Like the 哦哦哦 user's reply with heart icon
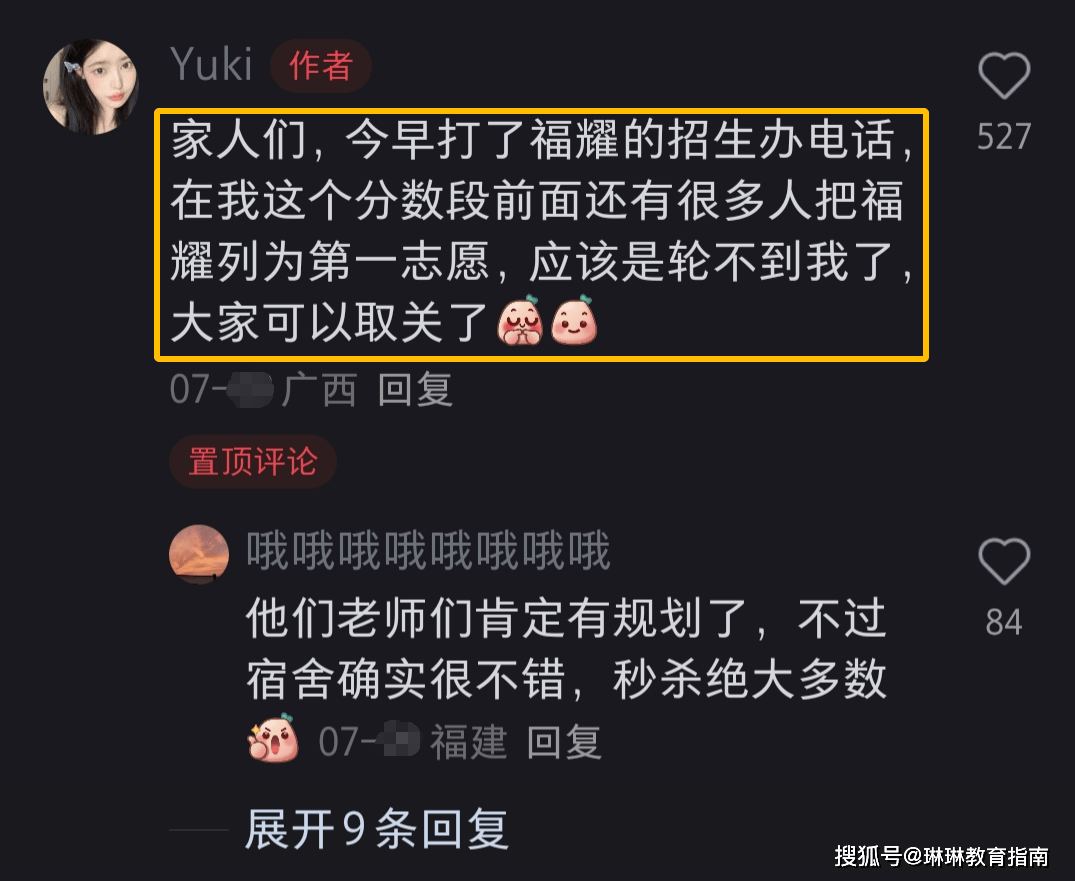 tap(1004, 562)
